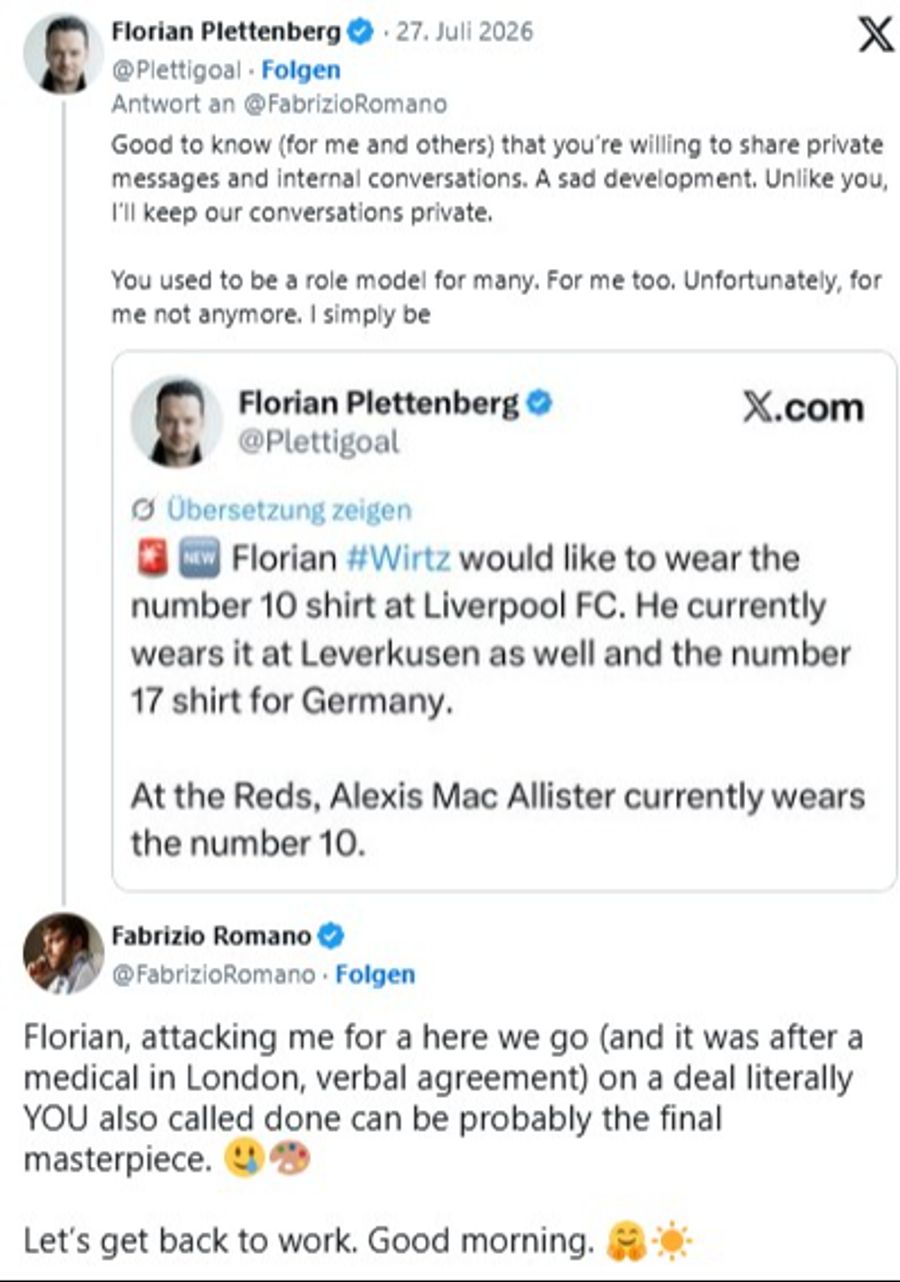The width and height of the screenshot is (900, 1282).
Task: Show the translation via Übersetzung zeigen
Action: [x=288, y=510]
